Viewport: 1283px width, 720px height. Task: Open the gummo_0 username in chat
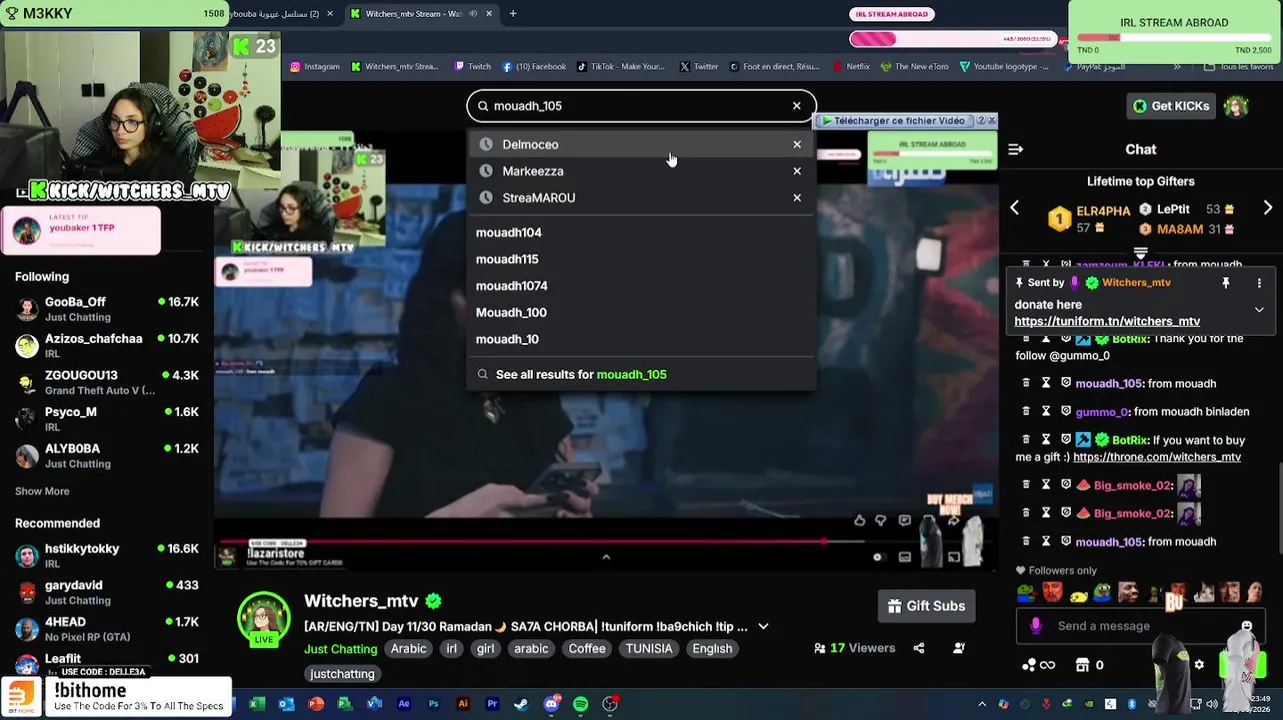pyautogui.click(x=1101, y=411)
